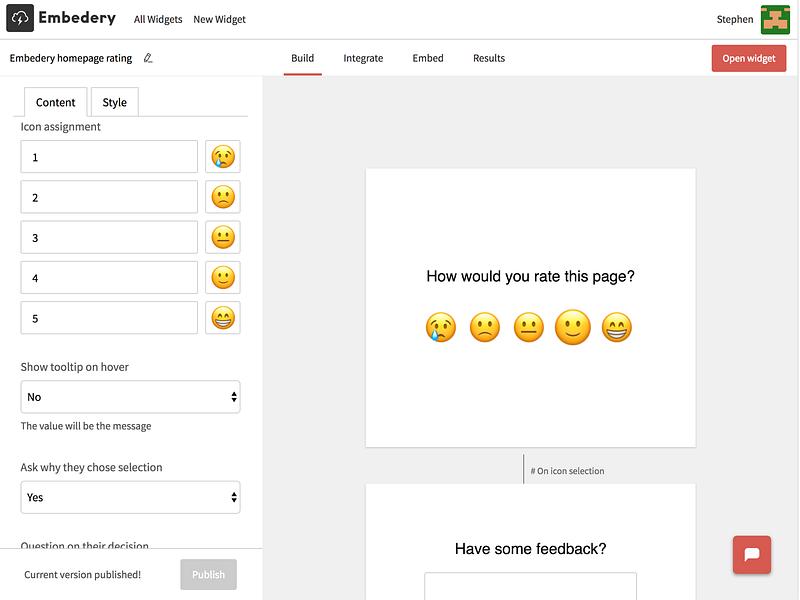Click the 'Have some feedback?' heading
The image size is (800, 600).
click(x=531, y=548)
